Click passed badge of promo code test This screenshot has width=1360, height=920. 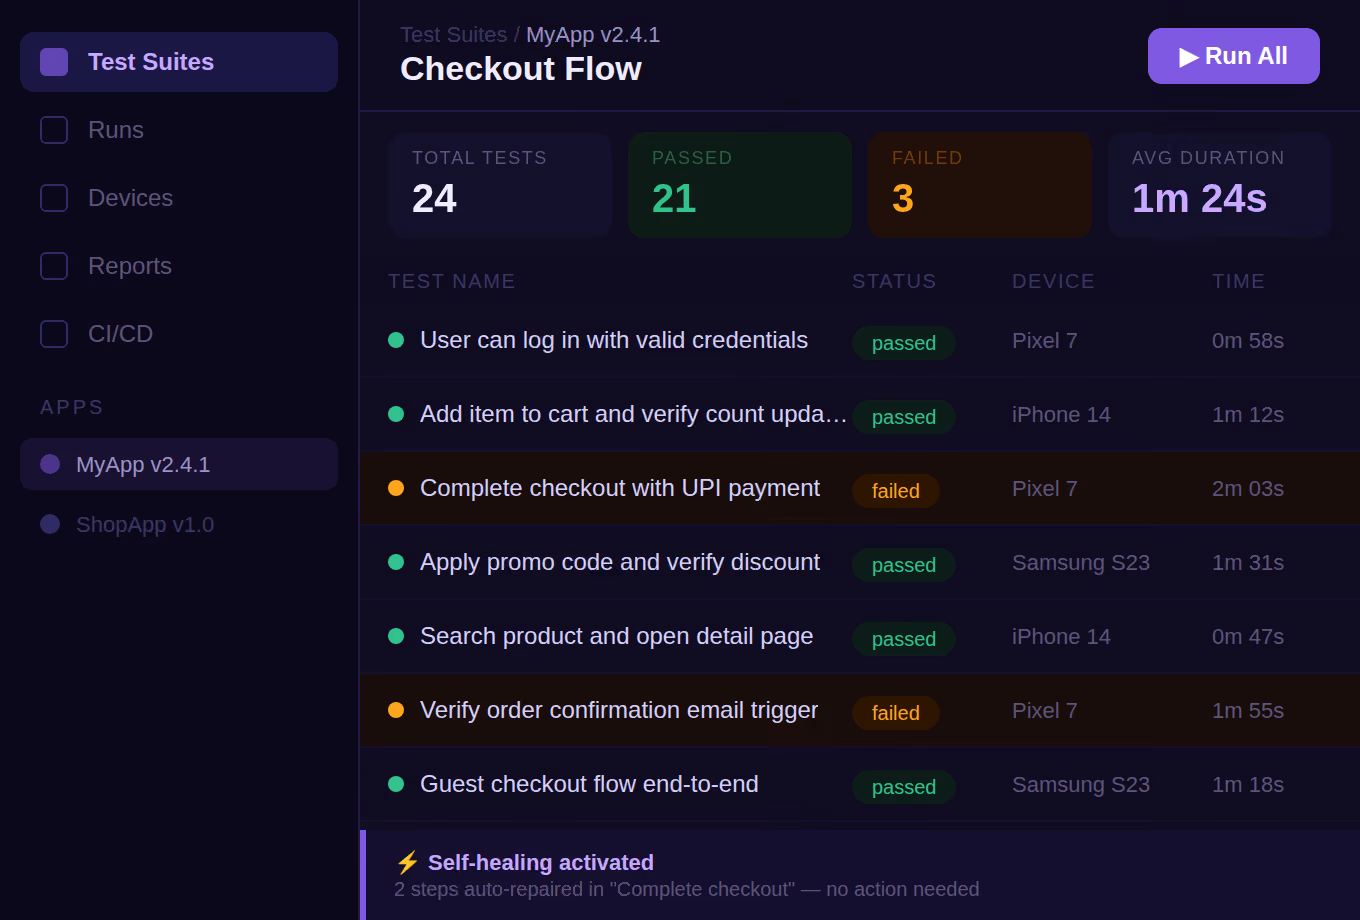point(904,565)
